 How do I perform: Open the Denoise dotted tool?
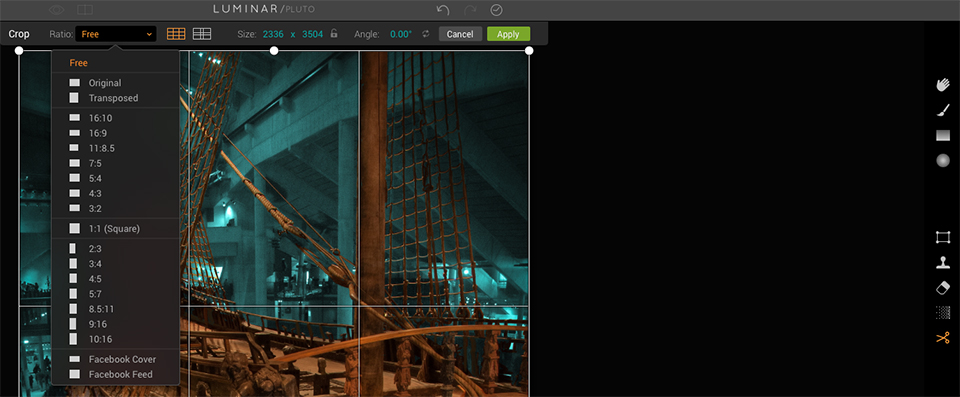[943, 312]
